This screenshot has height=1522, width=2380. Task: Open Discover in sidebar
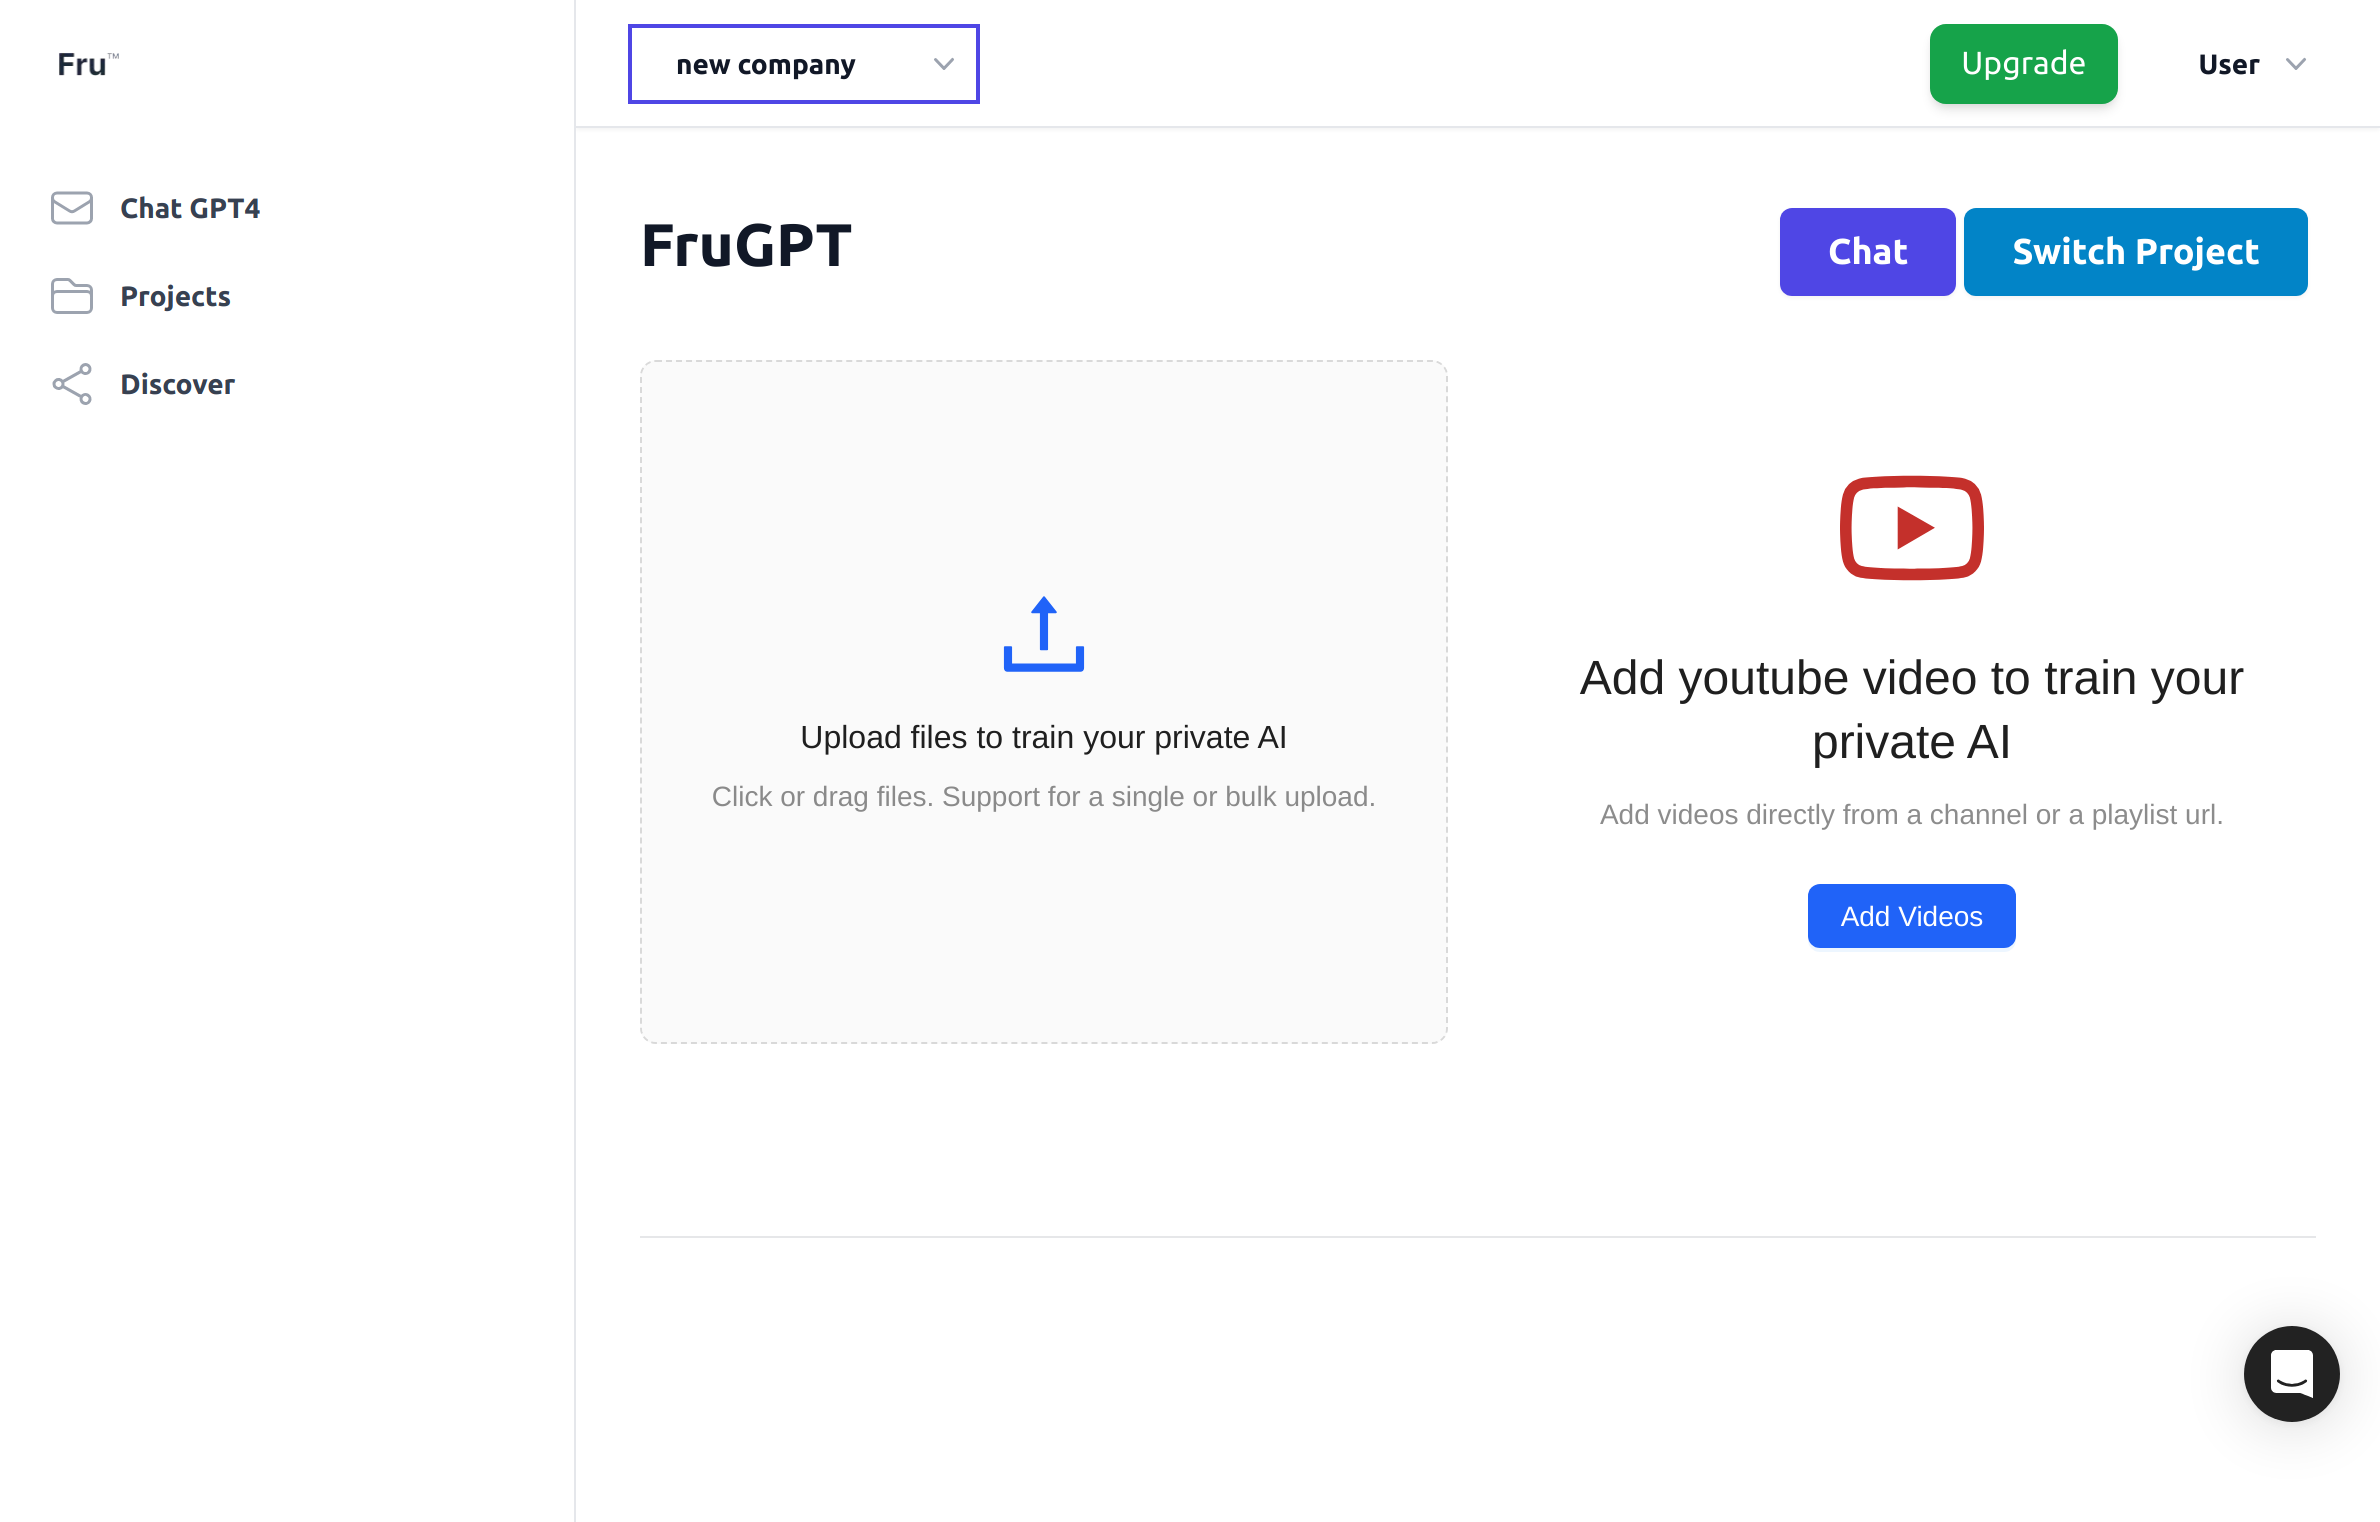[177, 384]
